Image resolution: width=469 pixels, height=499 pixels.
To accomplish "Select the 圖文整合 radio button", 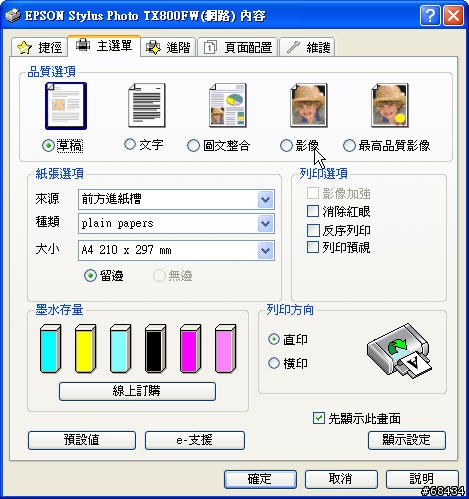I will click(x=193, y=145).
